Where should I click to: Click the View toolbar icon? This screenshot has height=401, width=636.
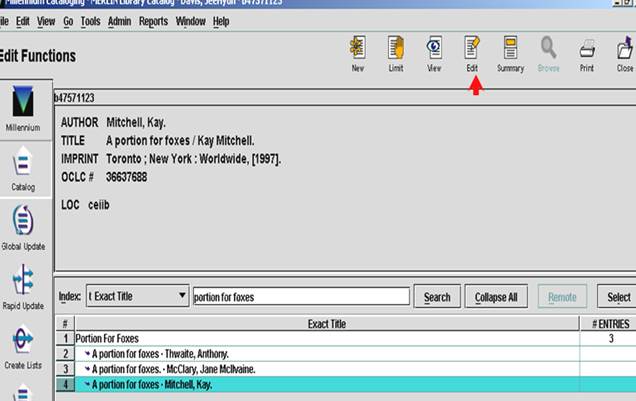point(434,53)
